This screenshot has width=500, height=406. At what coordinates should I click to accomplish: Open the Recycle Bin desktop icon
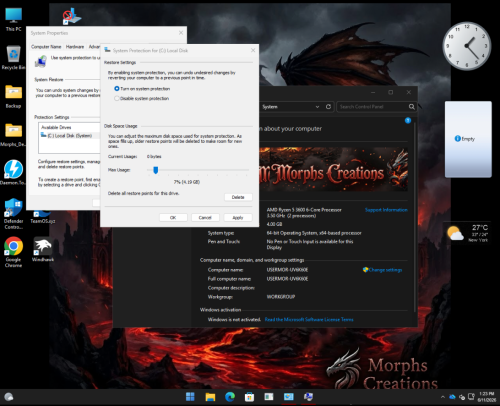[13, 57]
